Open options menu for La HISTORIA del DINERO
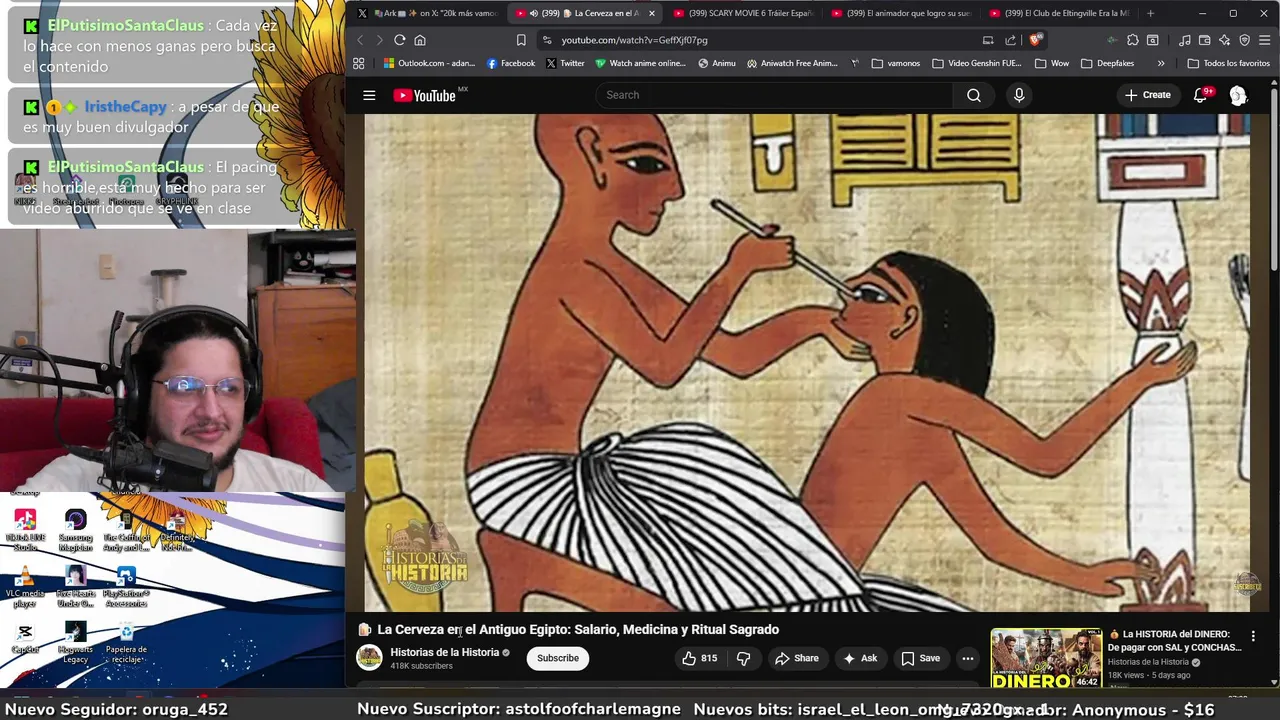 1253,636
